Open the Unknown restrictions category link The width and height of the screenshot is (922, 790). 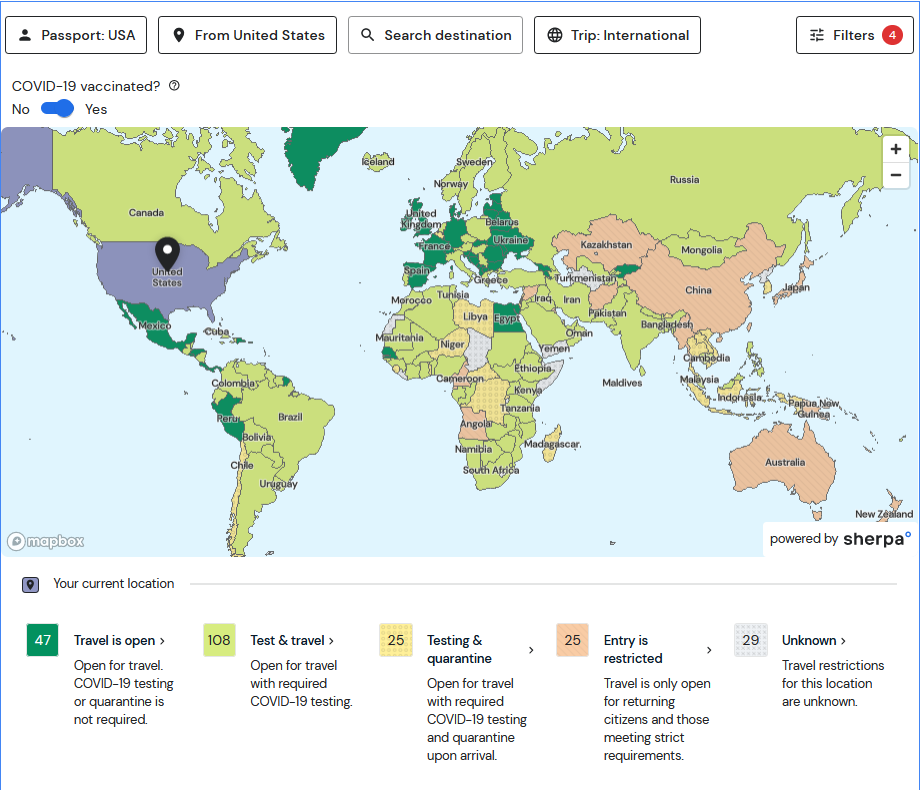tap(814, 640)
